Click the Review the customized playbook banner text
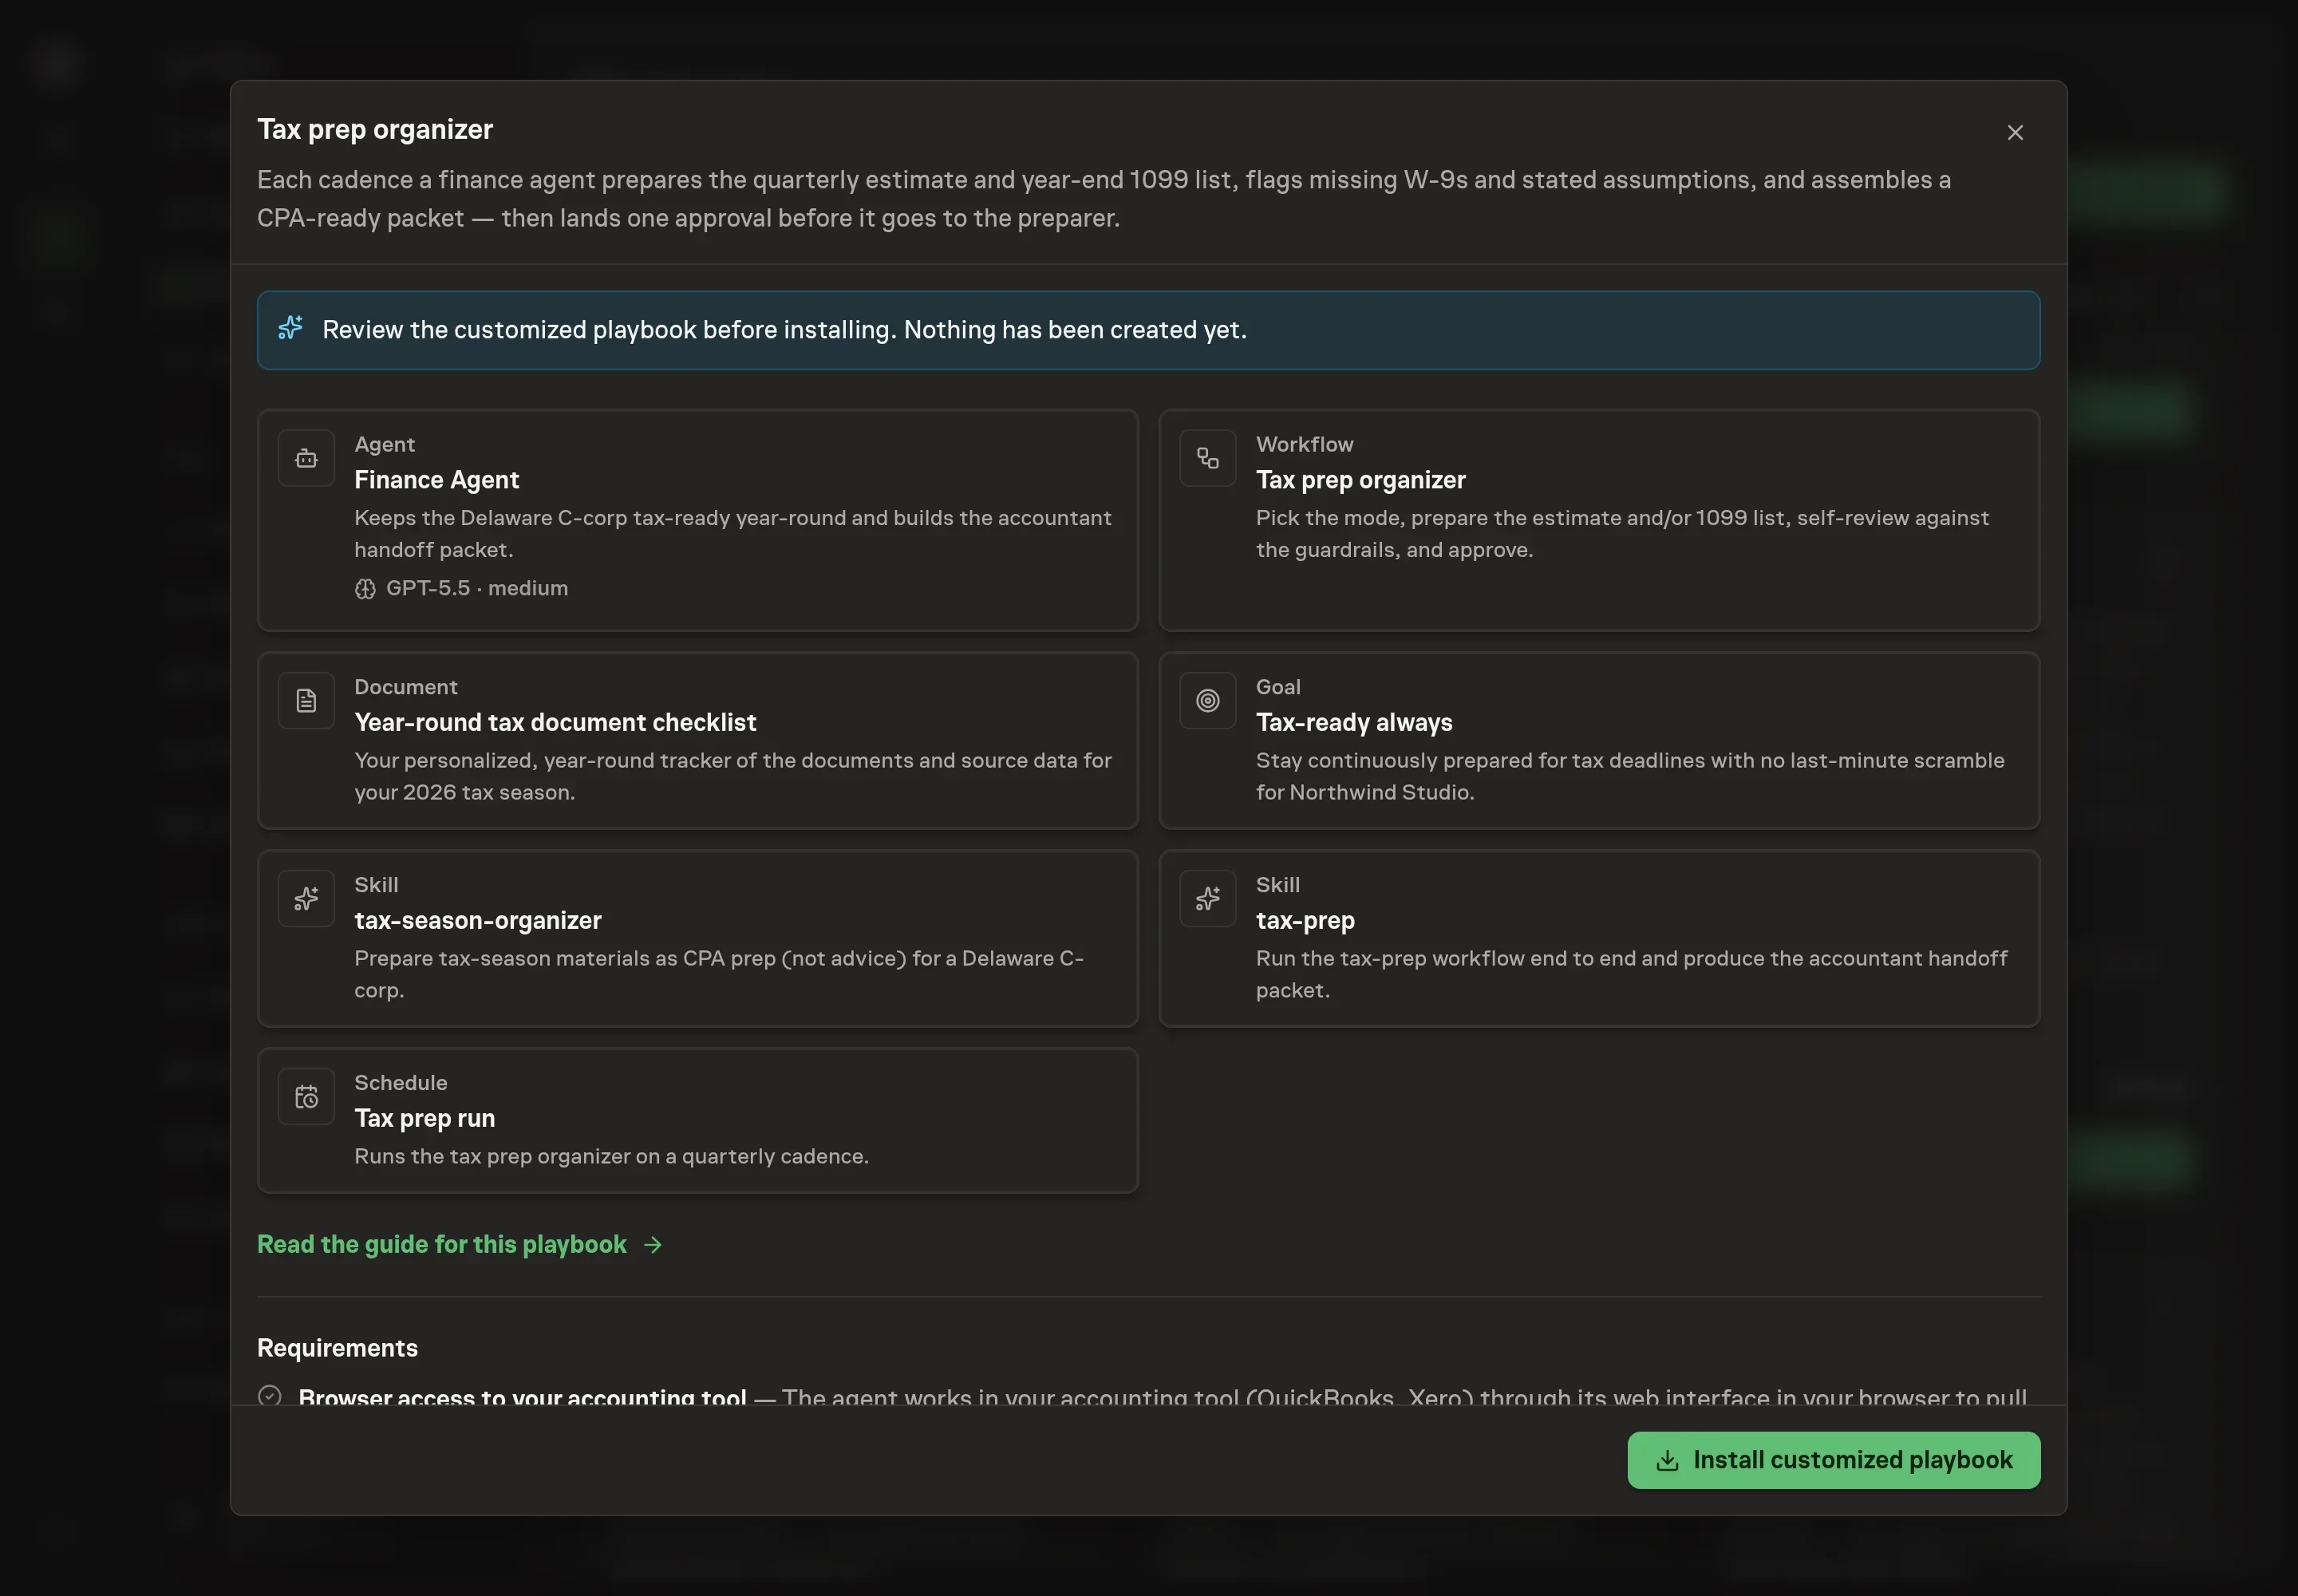The width and height of the screenshot is (2298, 1596). pyautogui.click(x=784, y=330)
